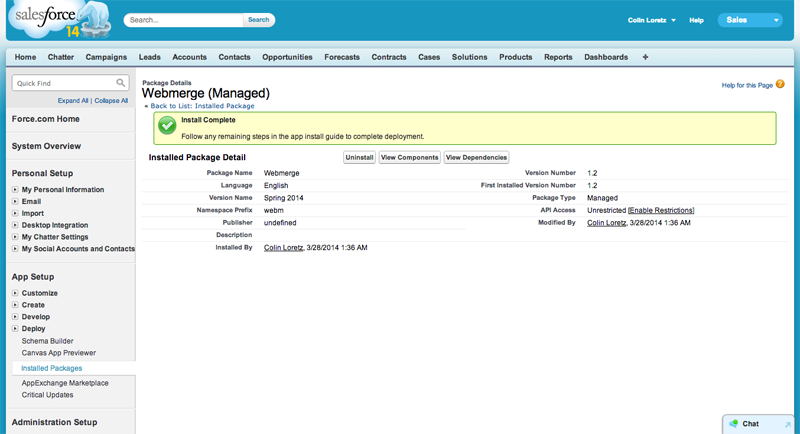
Task: Select the Solutions tab
Action: coord(469,57)
